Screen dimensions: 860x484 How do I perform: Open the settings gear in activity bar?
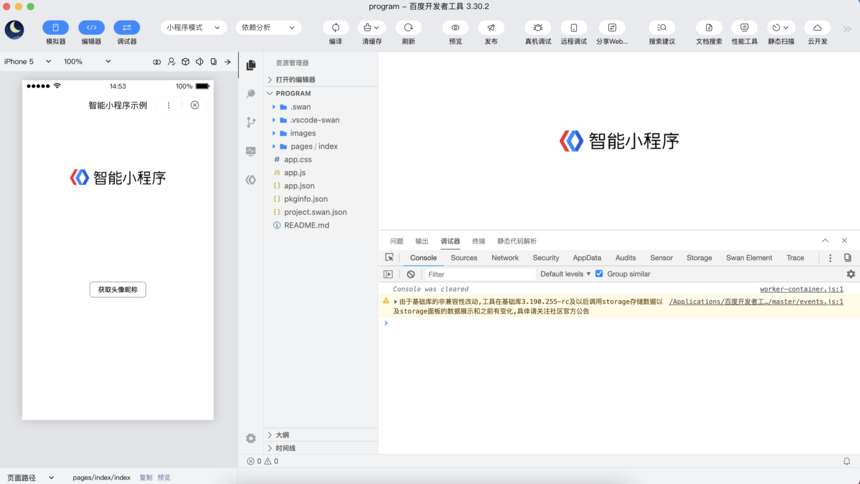[x=251, y=438]
